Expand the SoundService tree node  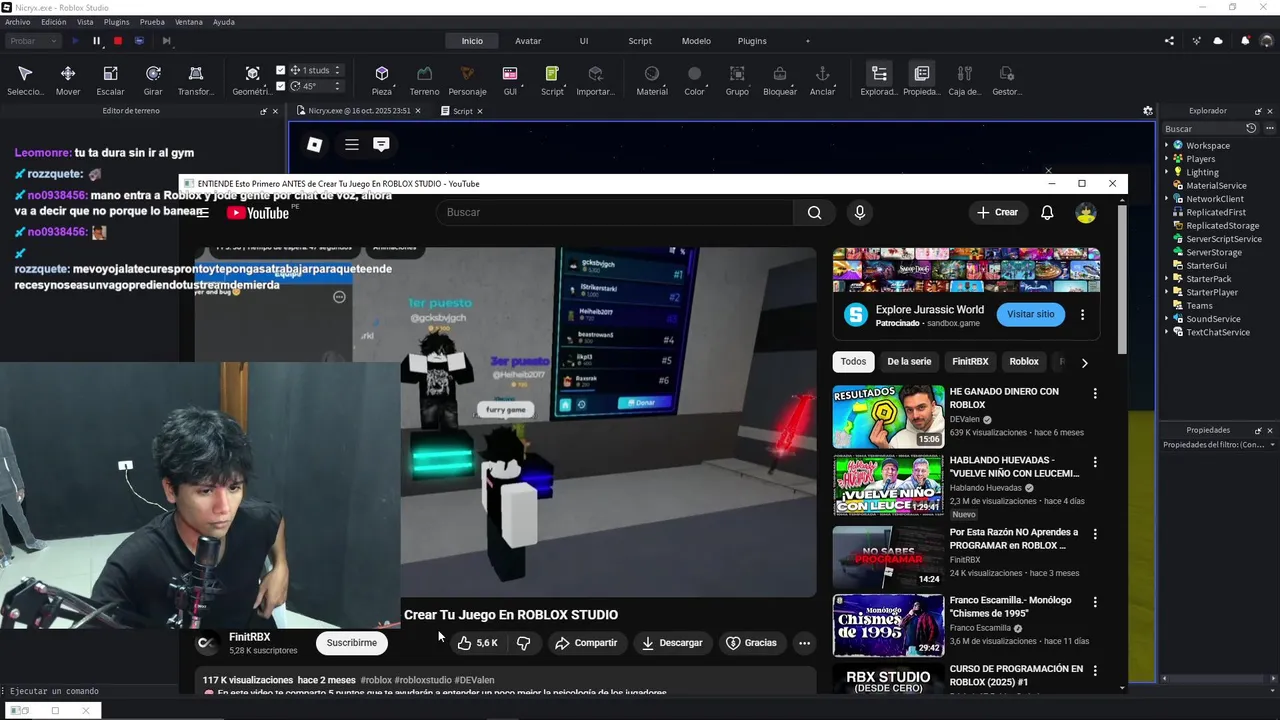1166,319
